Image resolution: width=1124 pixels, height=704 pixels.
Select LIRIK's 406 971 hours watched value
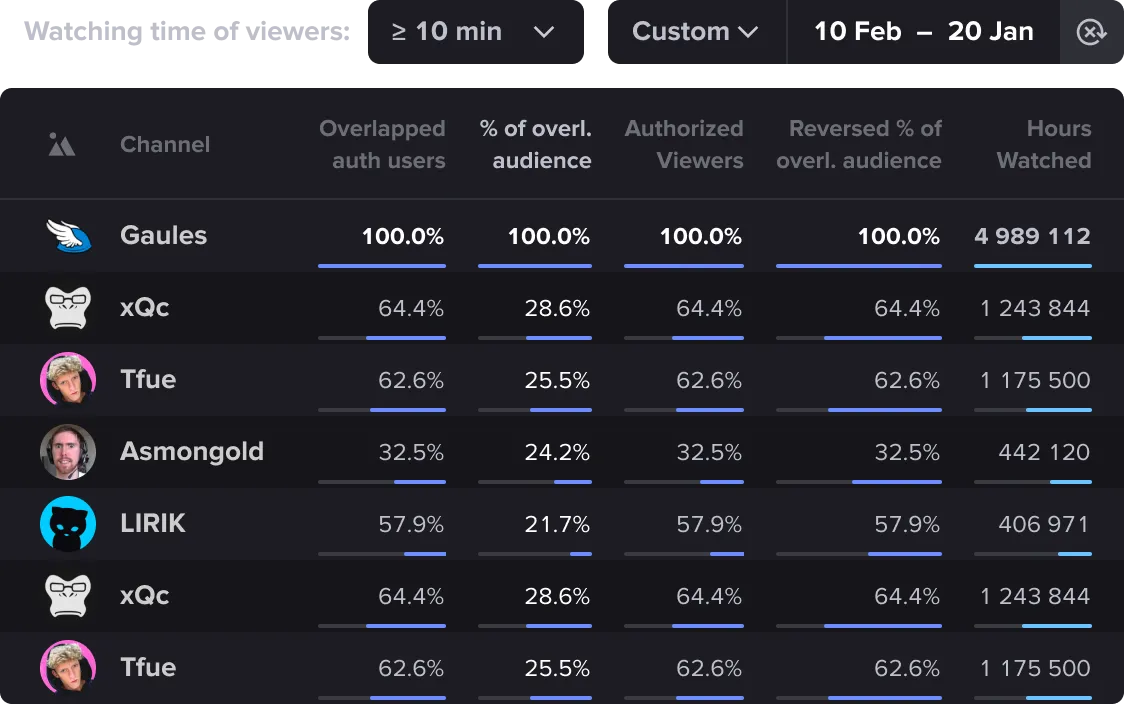point(1043,524)
